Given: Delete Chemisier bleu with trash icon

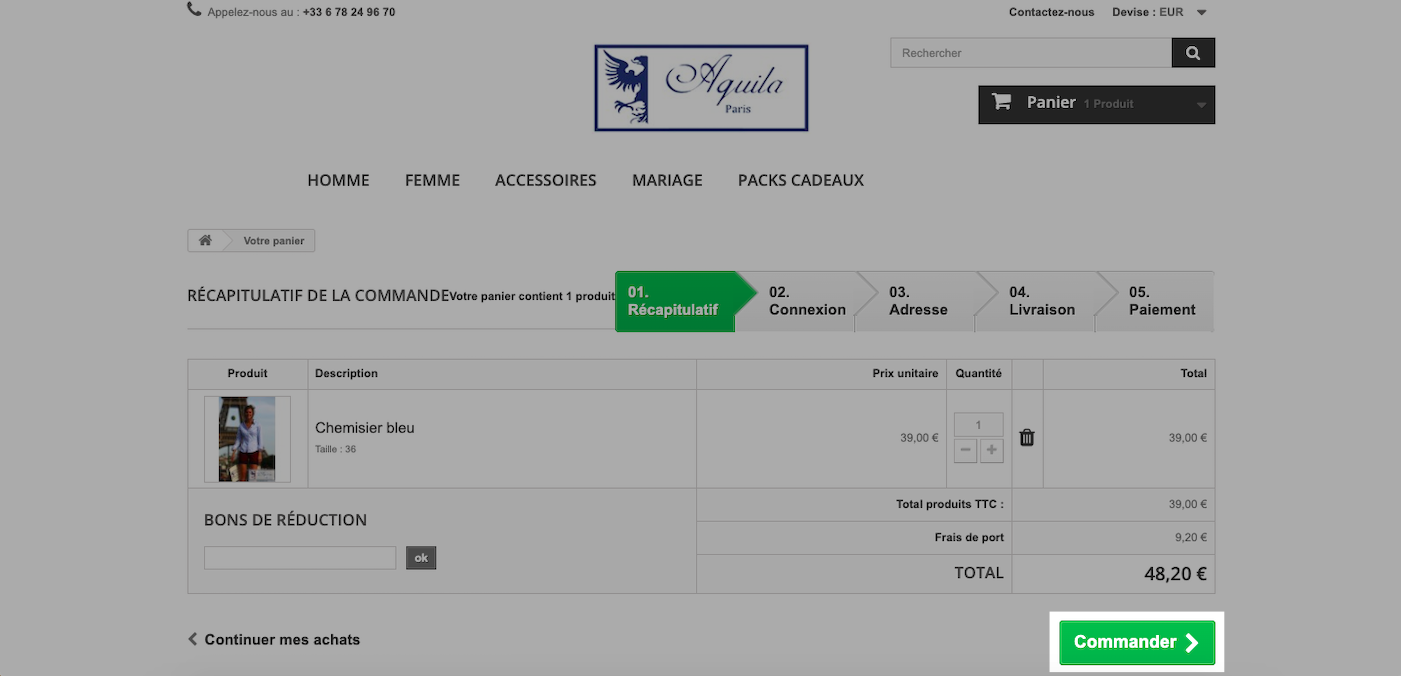Looking at the screenshot, I should (1027, 437).
